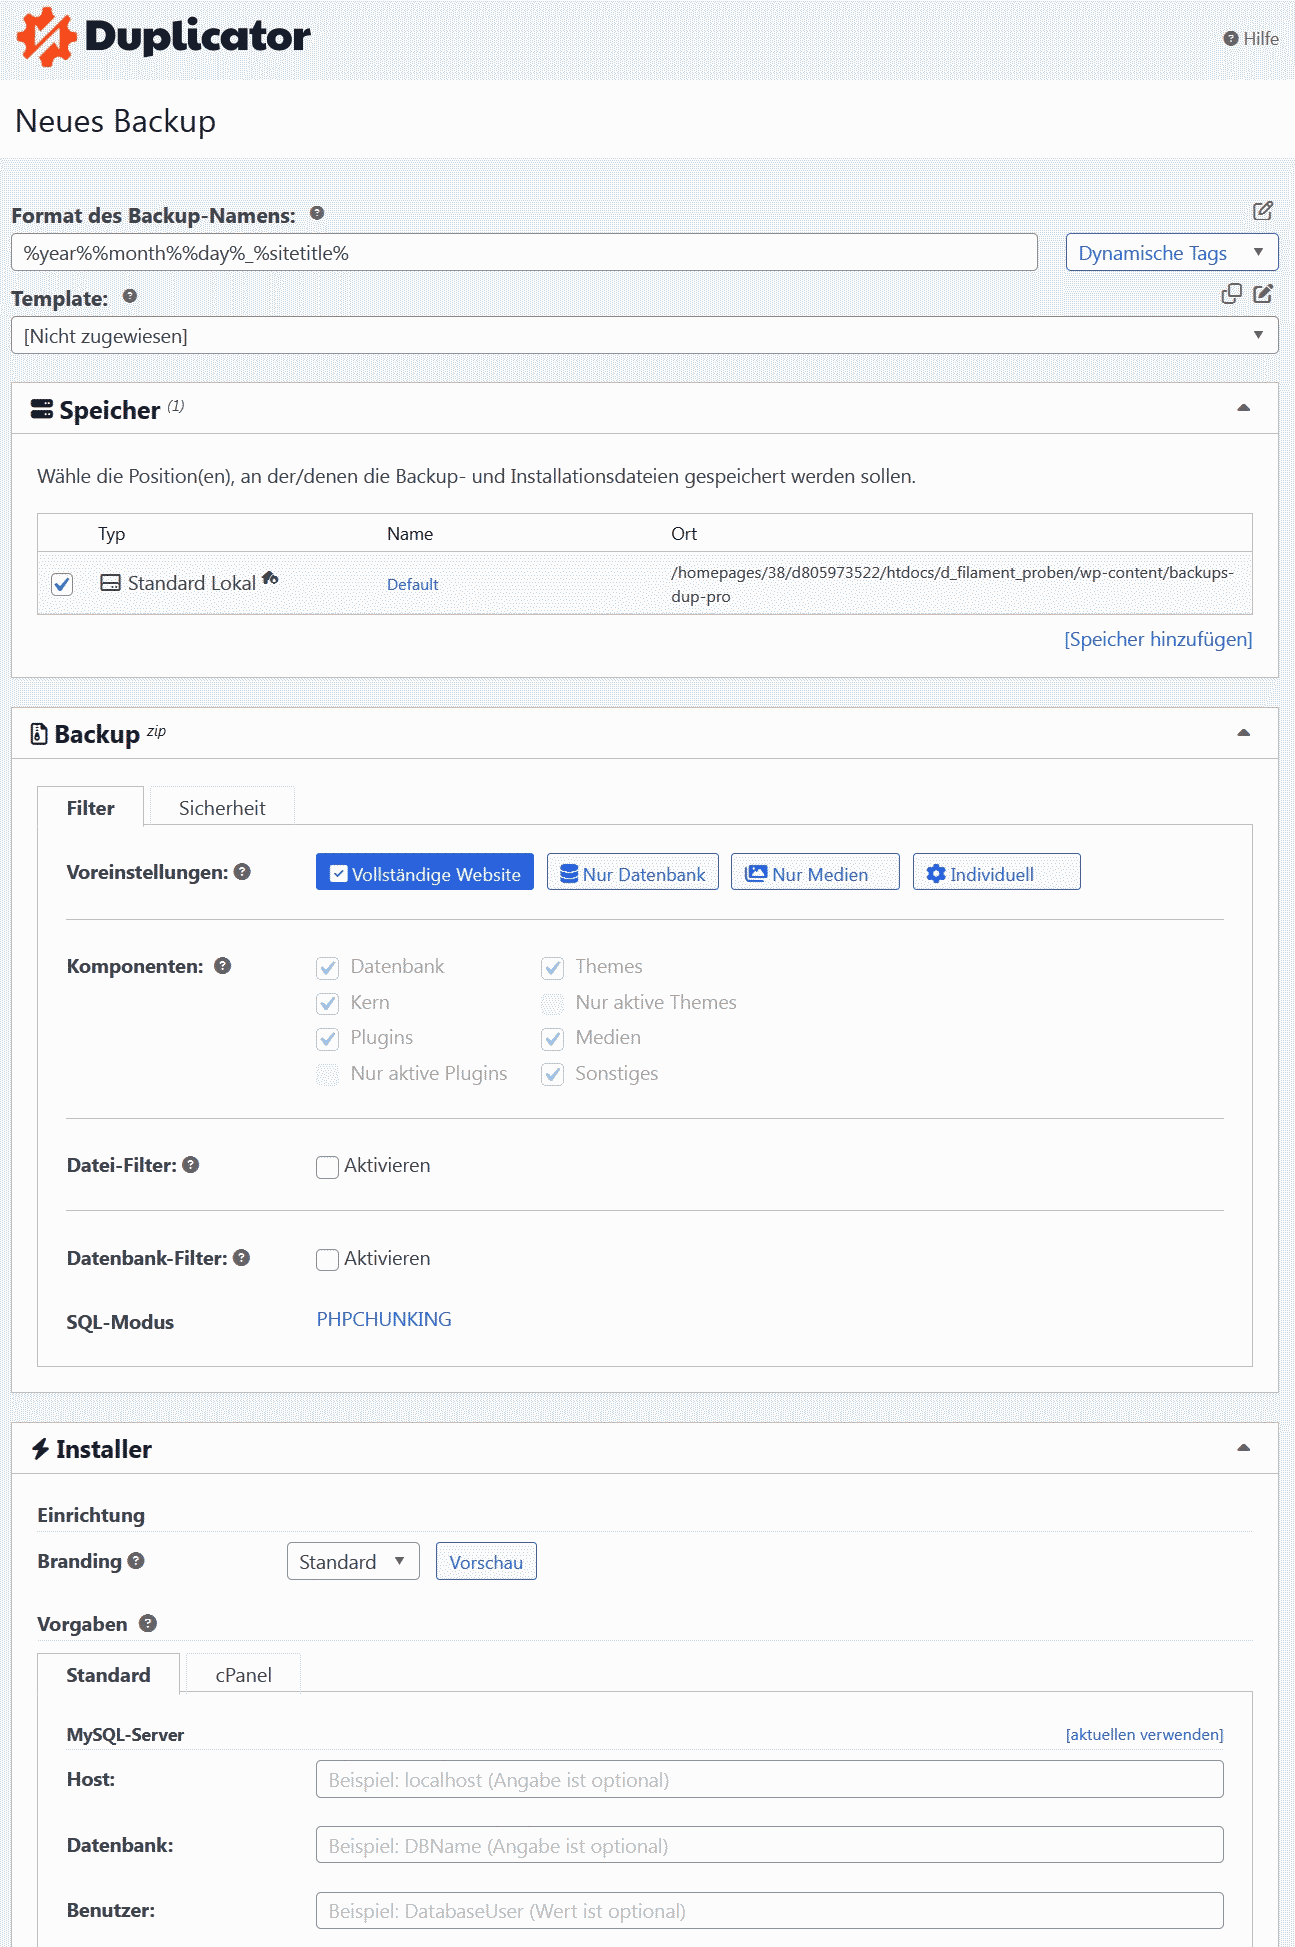Click the MySQL Host input field
The height and width of the screenshot is (1947, 1295).
coord(769,1780)
